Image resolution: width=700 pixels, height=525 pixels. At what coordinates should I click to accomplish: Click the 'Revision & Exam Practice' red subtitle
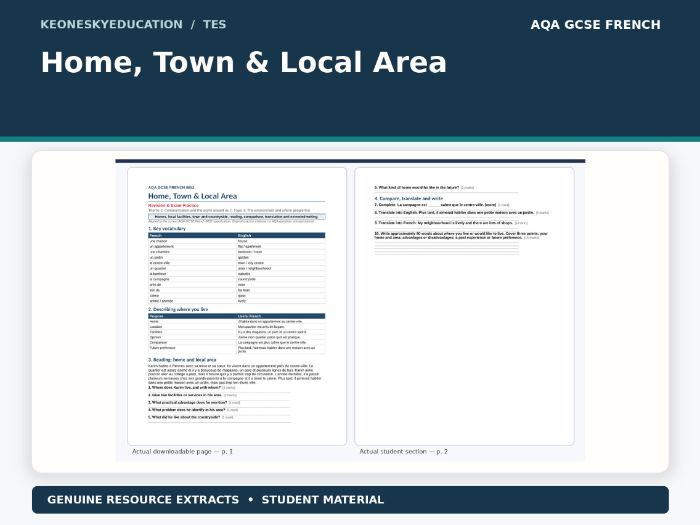pos(173,205)
